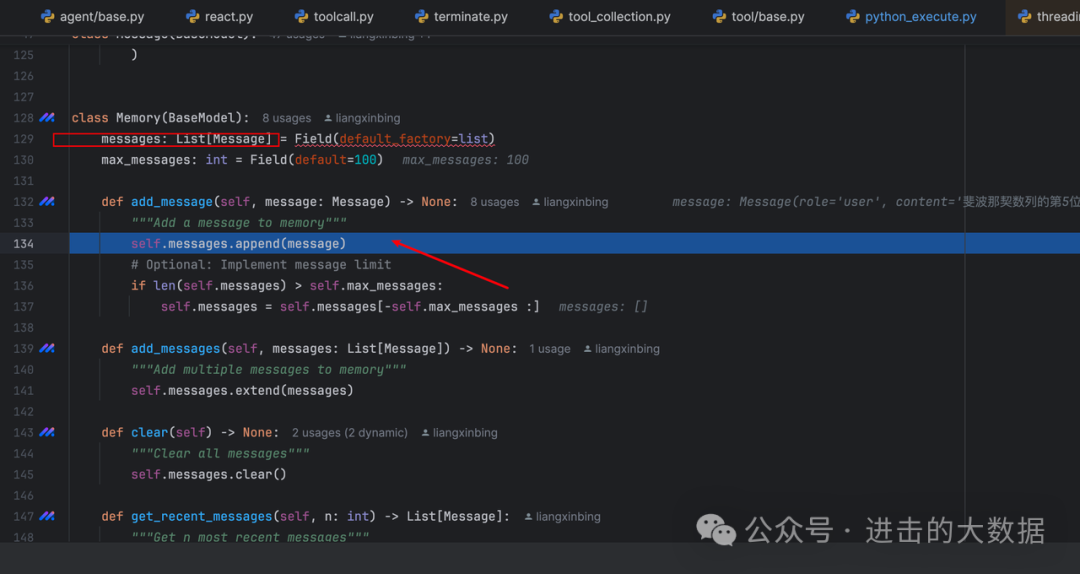
Task: Click line number 141 in the gutter
Action: click(x=23, y=391)
